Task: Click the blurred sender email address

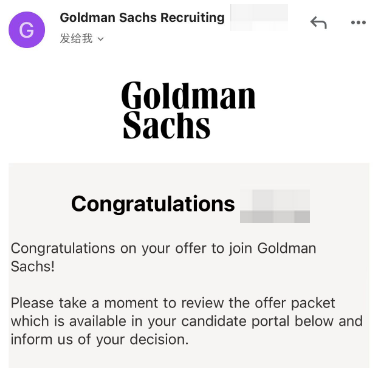Action: (x=259, y=17)
